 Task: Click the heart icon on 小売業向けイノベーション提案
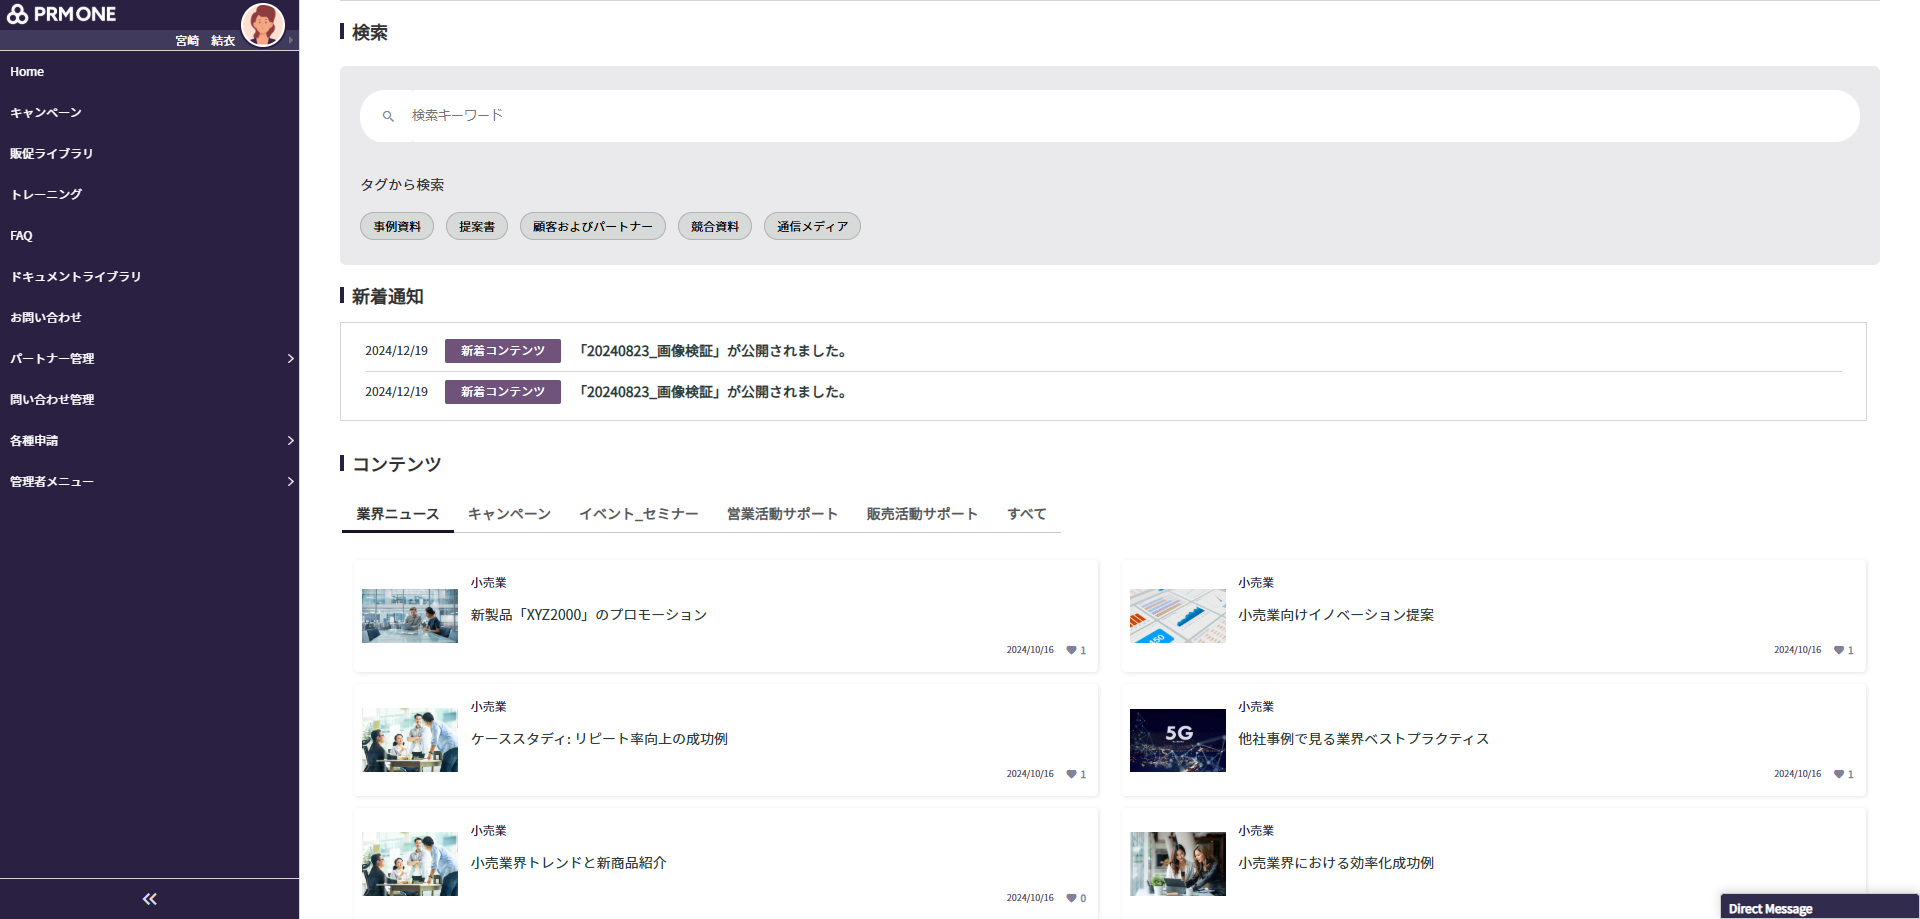1838,650
